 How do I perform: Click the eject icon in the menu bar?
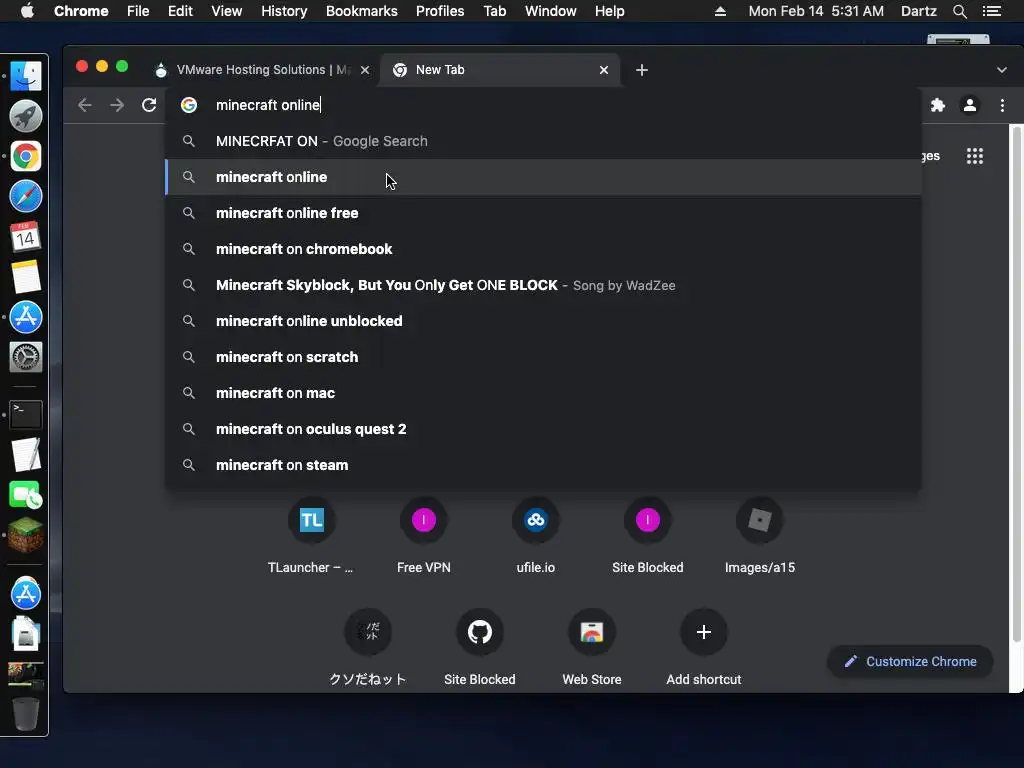(x=720, y=11)
